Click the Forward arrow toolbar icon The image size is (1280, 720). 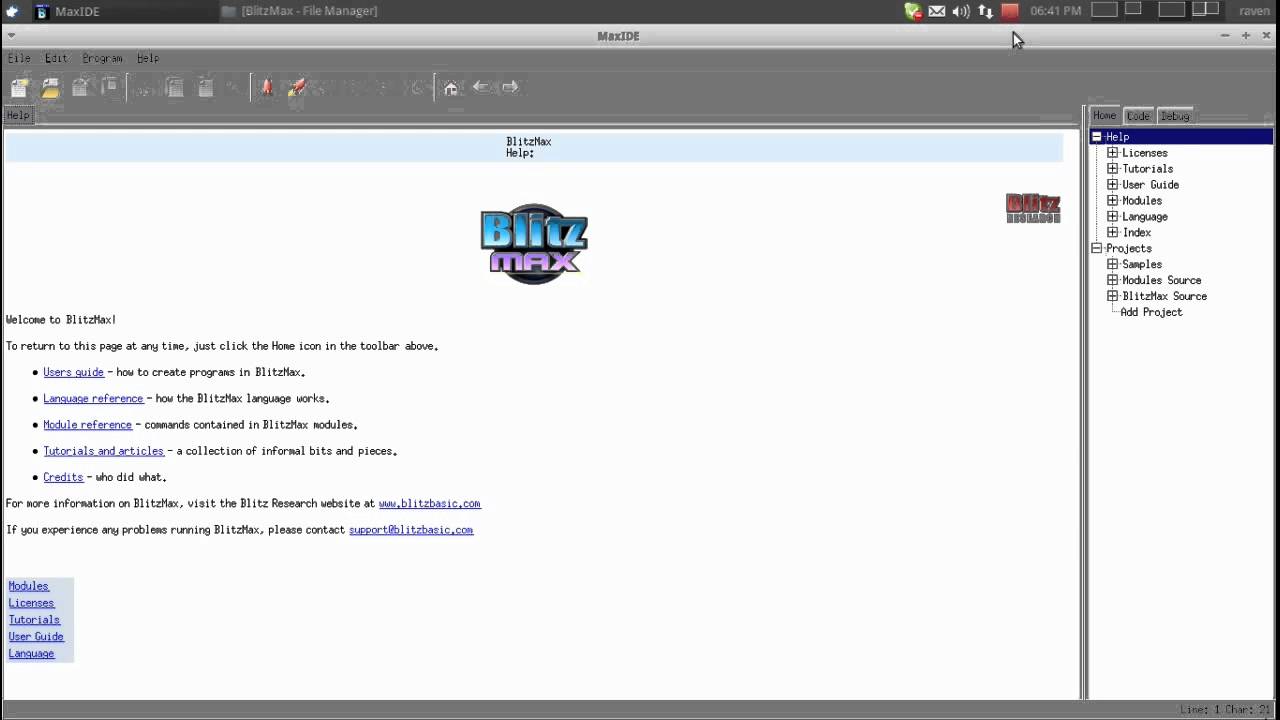510,87
